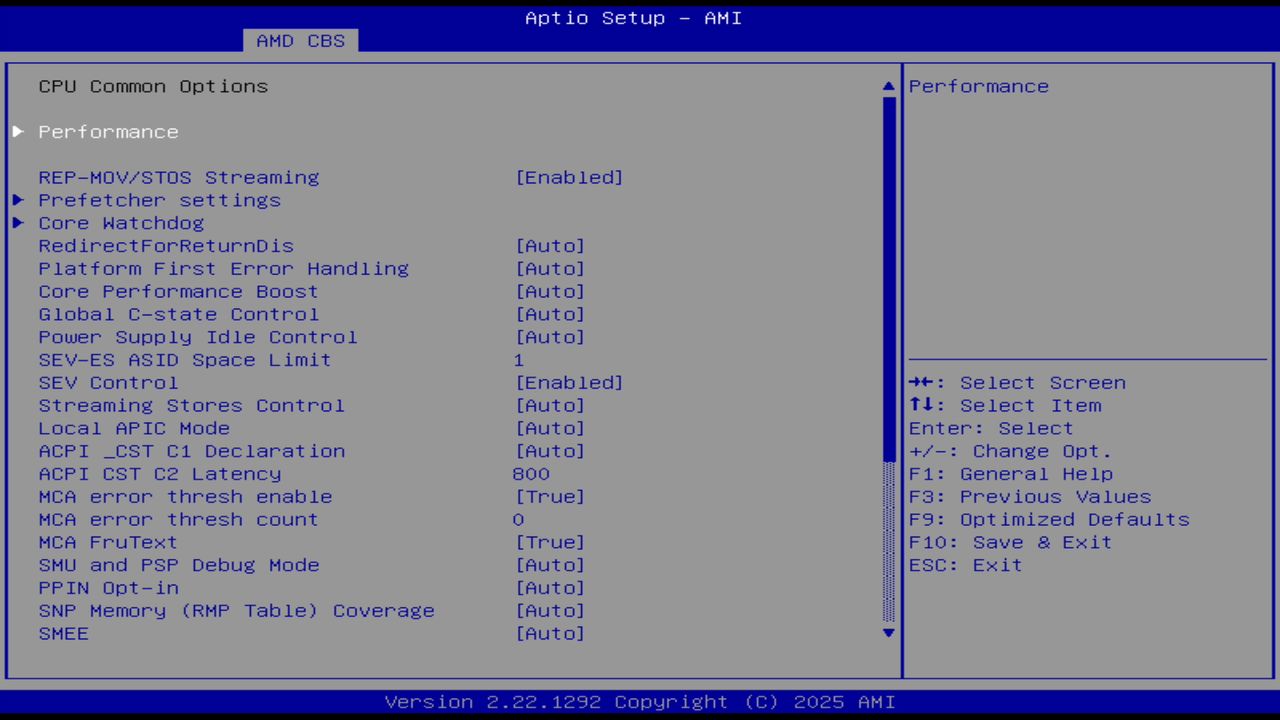
Task: Open Core Watchdog submenu
Action: click(121, 223)
